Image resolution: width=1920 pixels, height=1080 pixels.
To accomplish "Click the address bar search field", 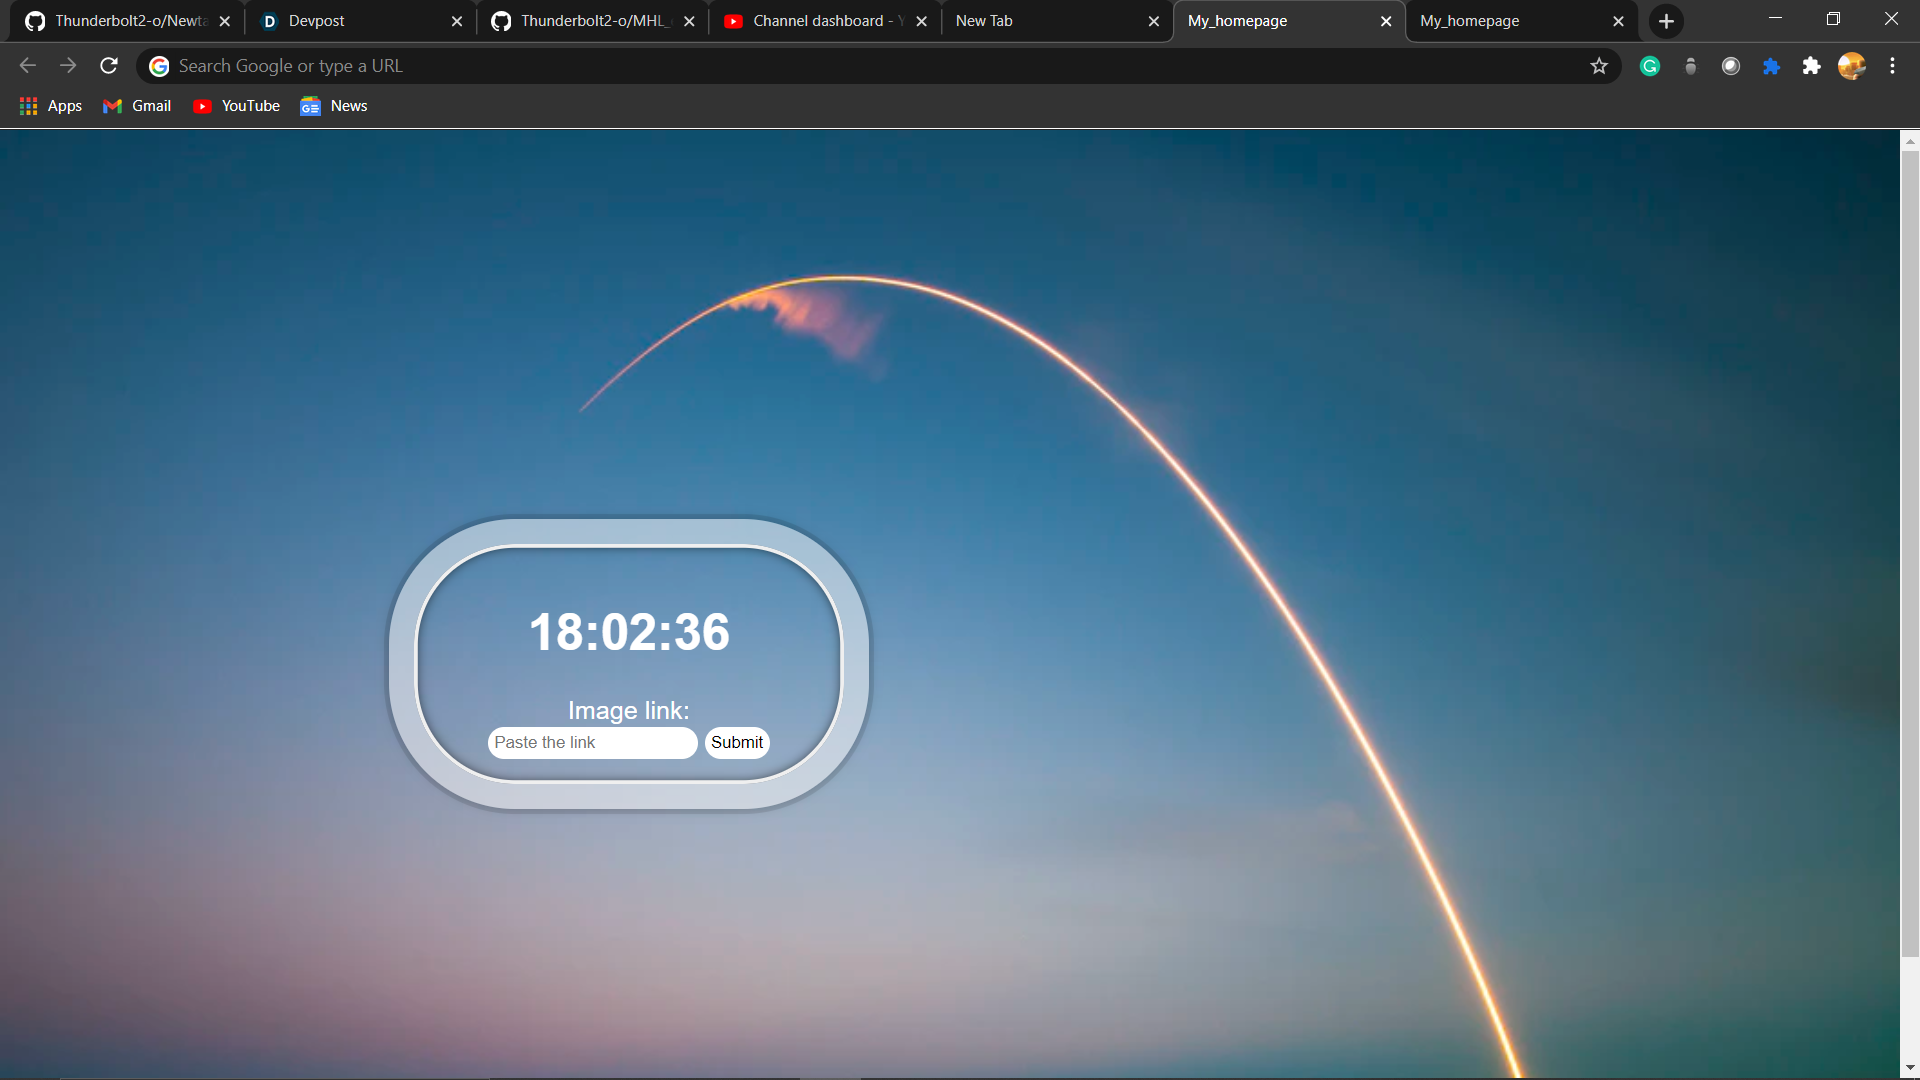I will [860, 66].
